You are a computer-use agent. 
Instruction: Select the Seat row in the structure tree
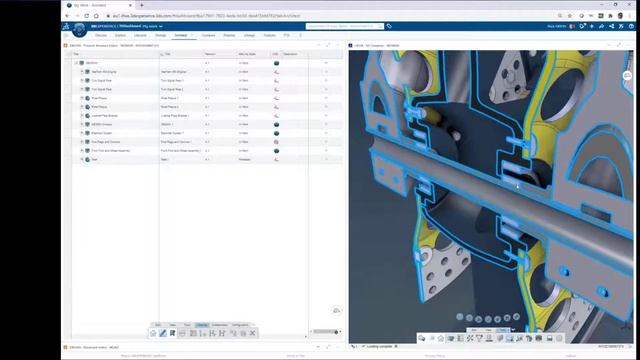[207, 160]
